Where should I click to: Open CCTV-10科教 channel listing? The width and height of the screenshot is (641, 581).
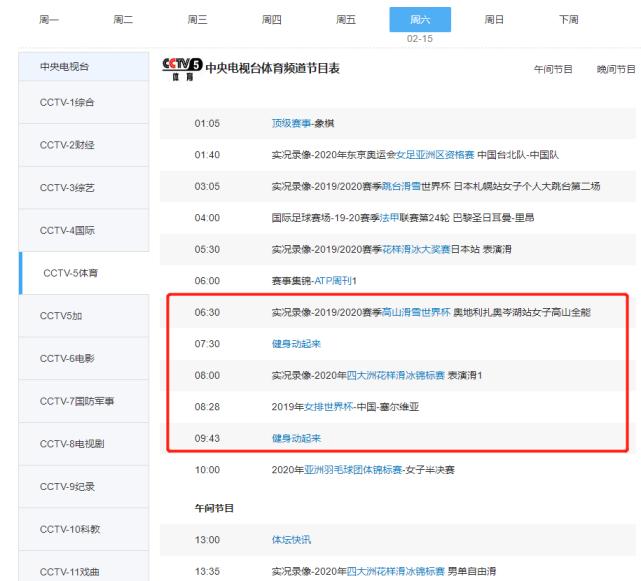click(84, 529)
